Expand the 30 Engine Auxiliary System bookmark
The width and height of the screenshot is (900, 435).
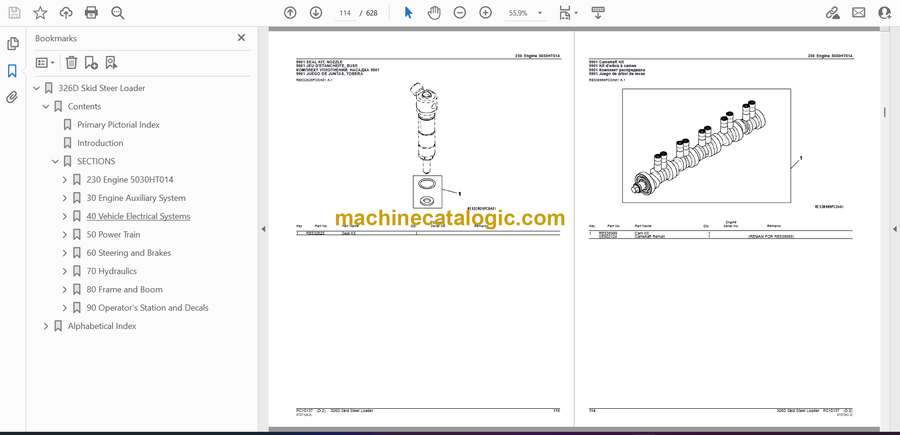tap(65, 198)
